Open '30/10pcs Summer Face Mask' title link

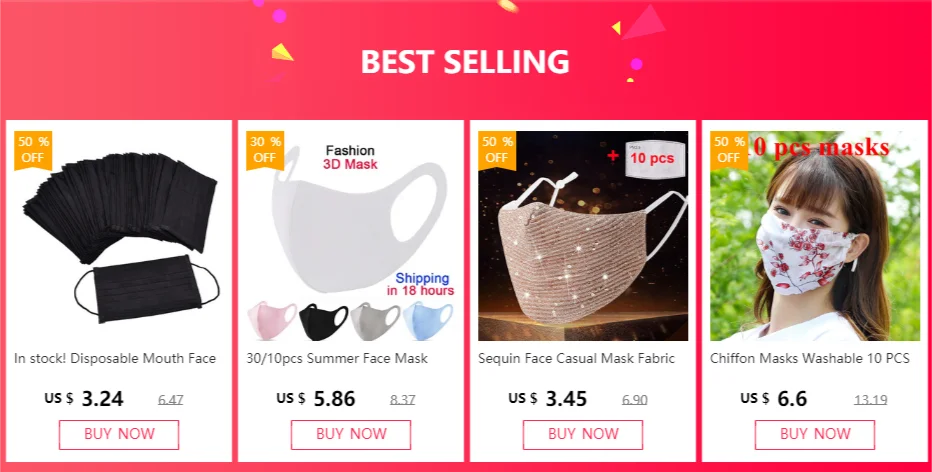337,358
